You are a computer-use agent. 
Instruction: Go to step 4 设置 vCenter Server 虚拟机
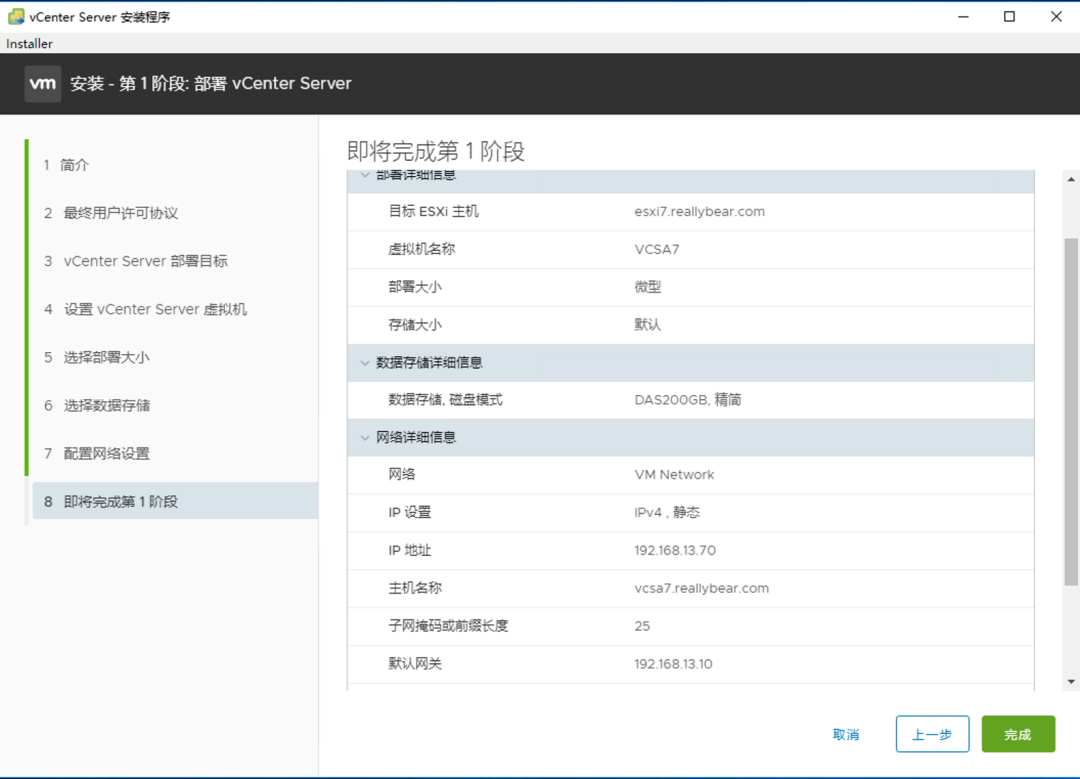pyautogui.click(x=145, y=309)
